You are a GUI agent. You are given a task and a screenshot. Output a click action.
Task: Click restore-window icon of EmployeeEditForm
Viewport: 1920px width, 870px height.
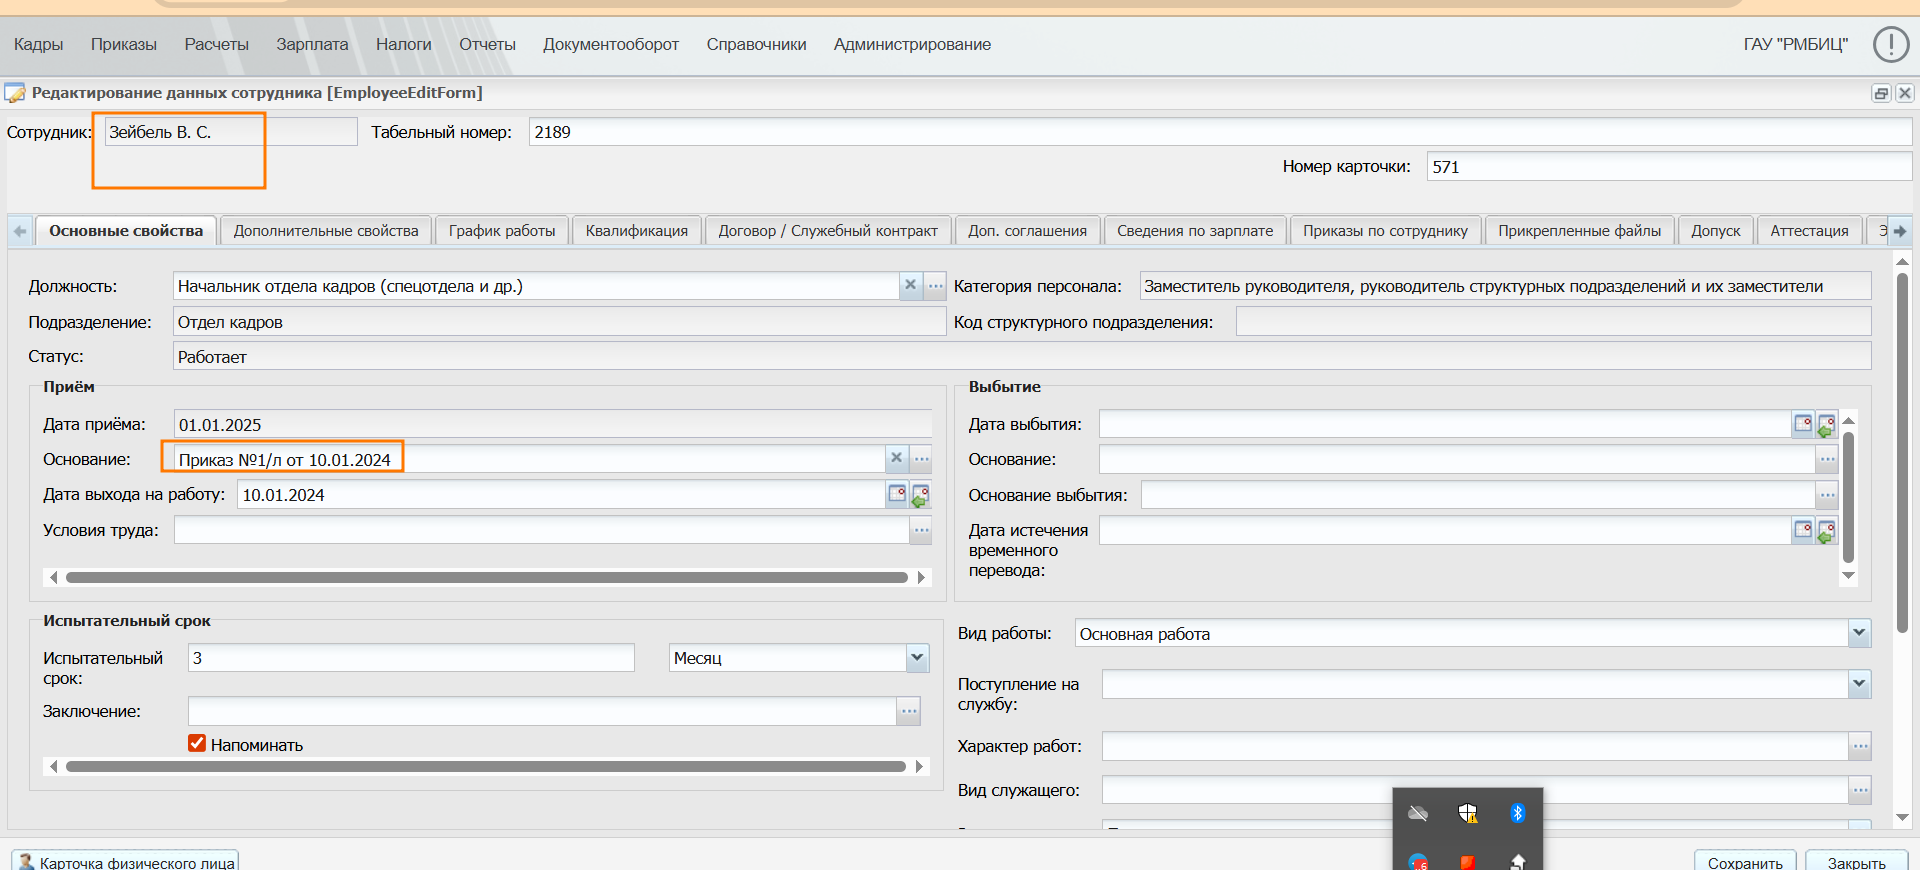(x=1881, y=93)
